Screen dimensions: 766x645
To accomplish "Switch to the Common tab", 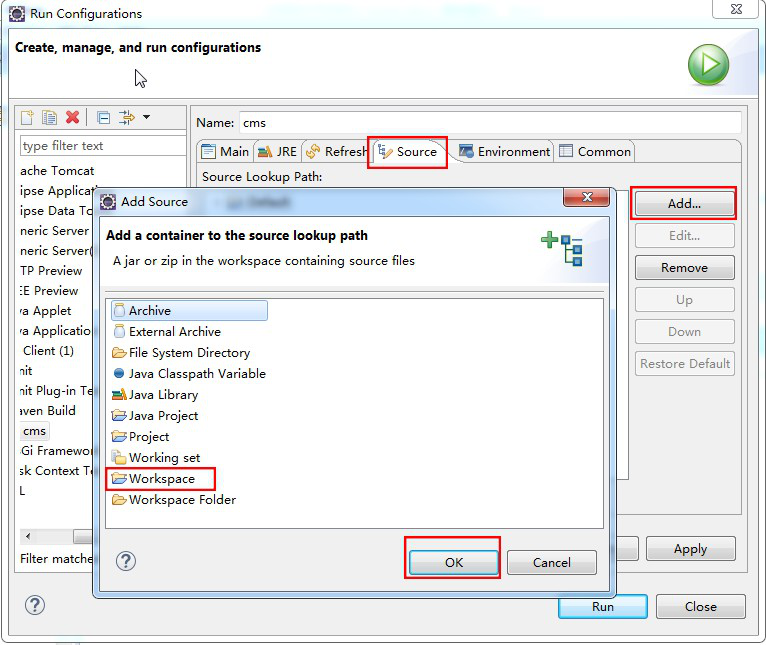I will 595,151.
